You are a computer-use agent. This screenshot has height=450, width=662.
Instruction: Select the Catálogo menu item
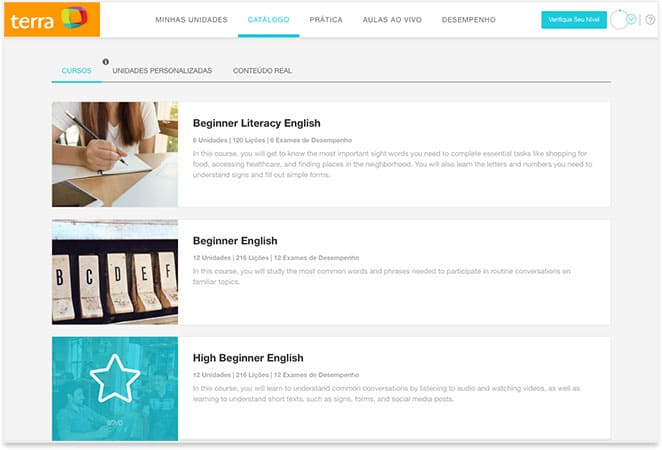(268, 20)
